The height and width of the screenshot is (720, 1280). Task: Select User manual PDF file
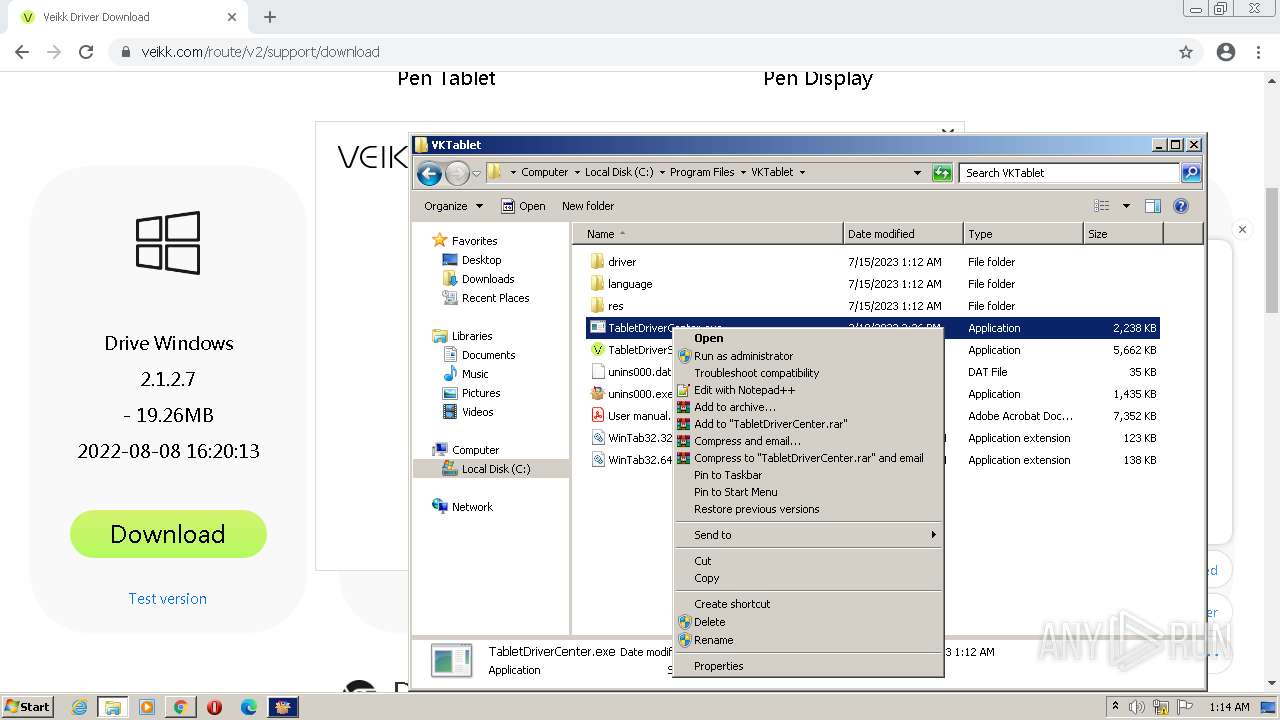(630, 416)
